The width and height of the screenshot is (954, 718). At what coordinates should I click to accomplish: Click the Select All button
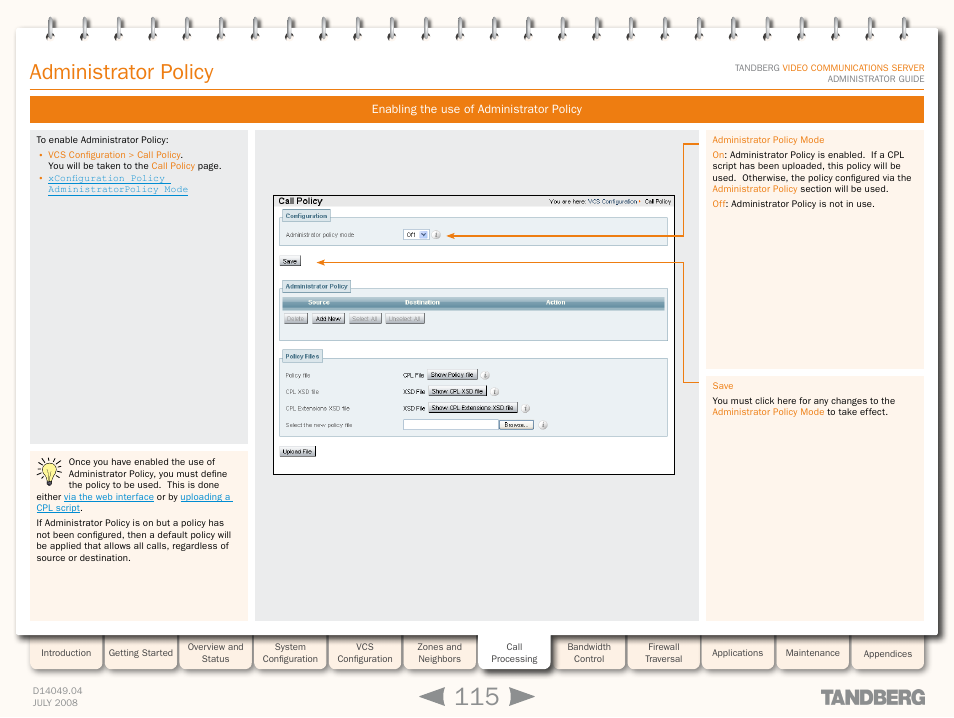[365, 319]
